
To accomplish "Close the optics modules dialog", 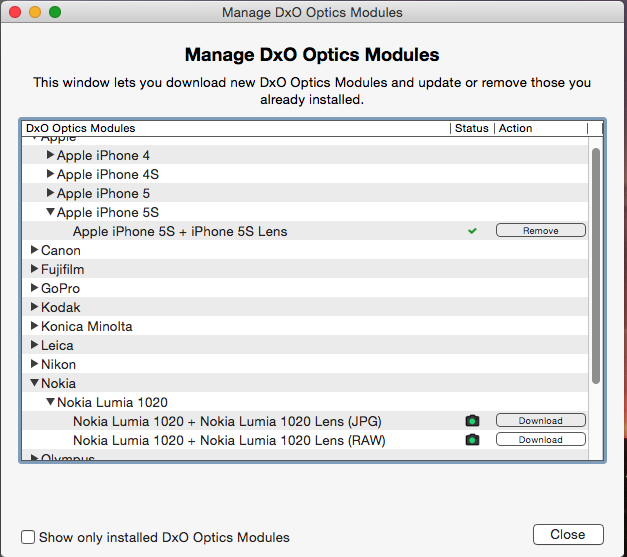I will coord(568,534).
